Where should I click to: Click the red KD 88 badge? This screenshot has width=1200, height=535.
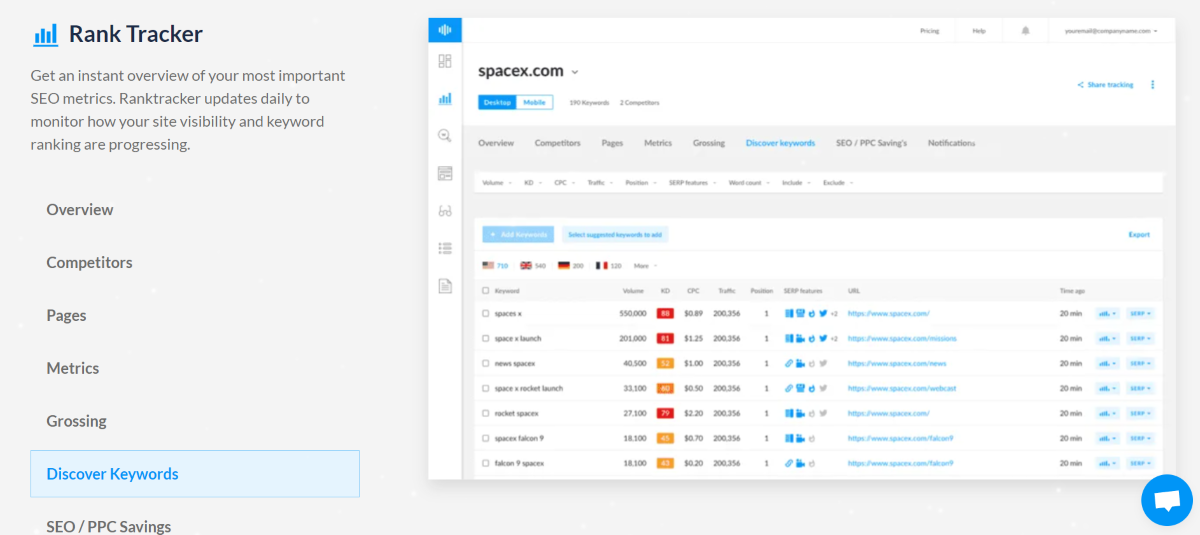(x=665, y=313)
